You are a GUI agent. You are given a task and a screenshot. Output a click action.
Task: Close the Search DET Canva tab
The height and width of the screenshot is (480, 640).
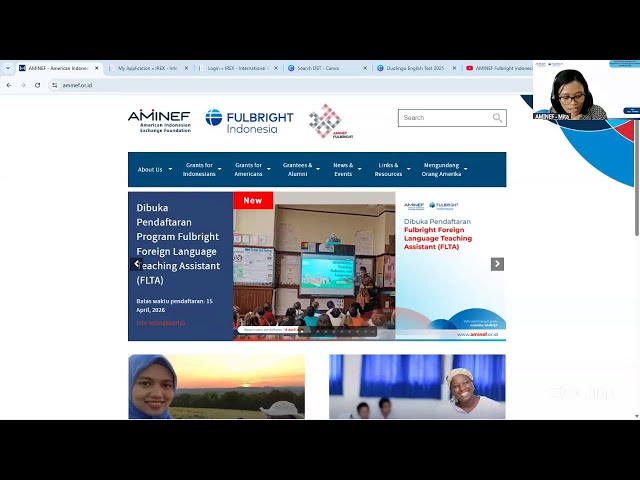coord(365,68)
